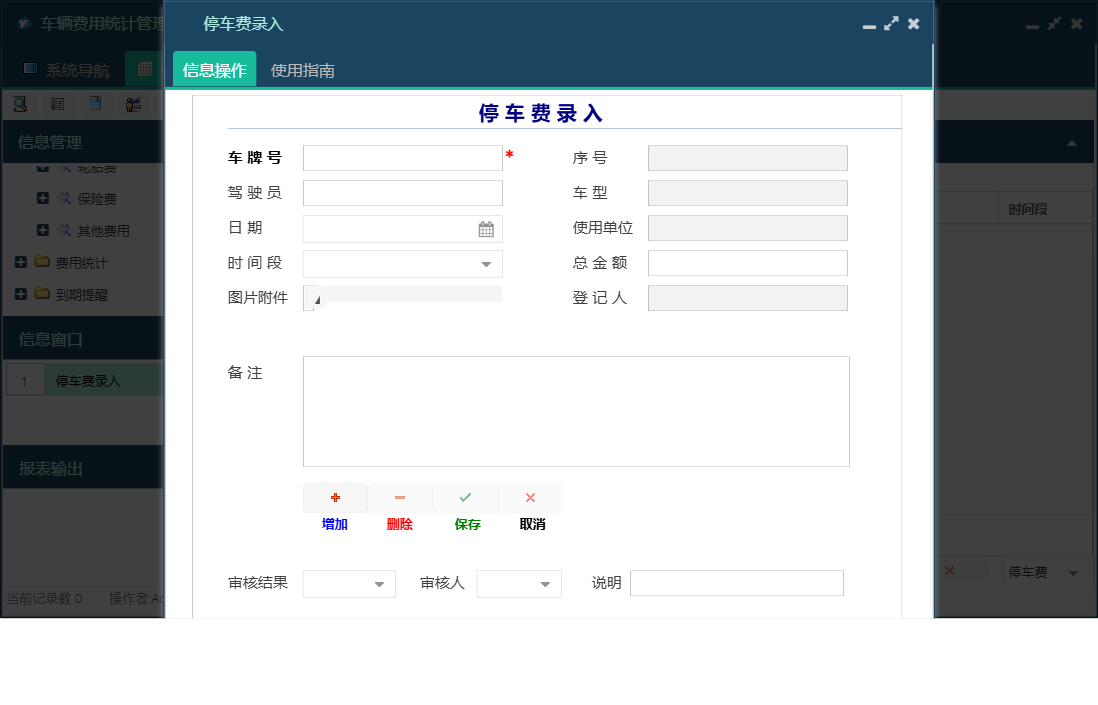Viewport: 1098px width, 705px height.
Task: Select the 信息操作 tab
Action: (214, 71)
